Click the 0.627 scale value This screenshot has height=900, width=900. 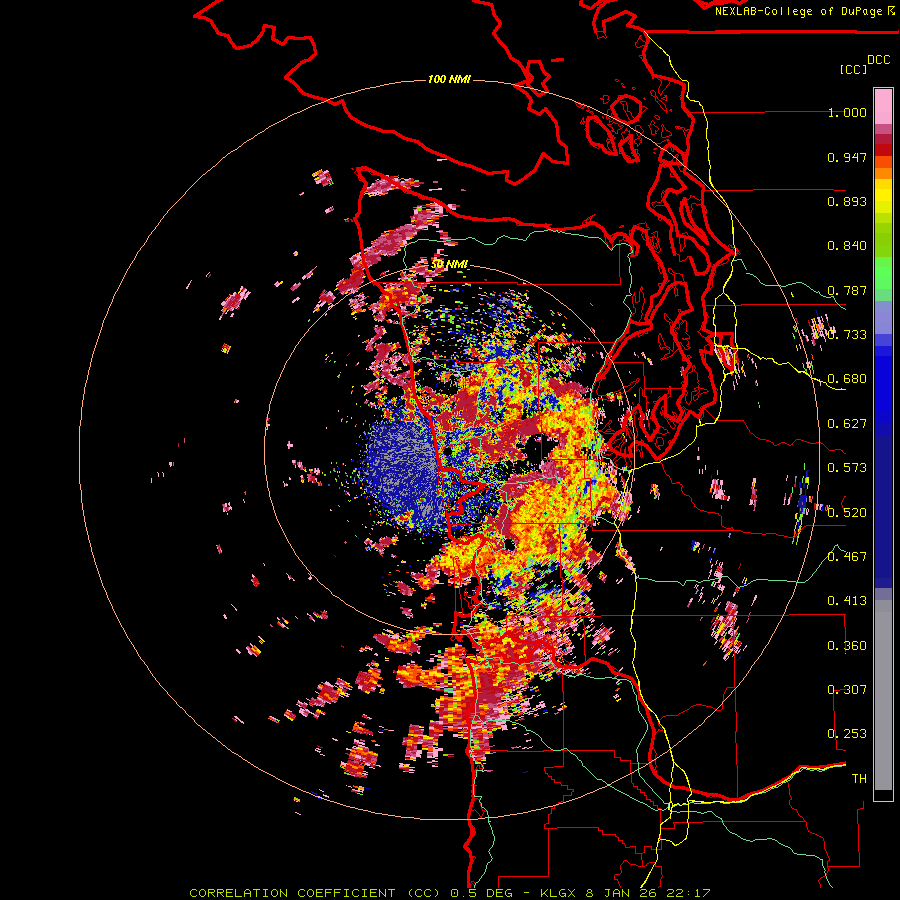(x=847, y=424)
